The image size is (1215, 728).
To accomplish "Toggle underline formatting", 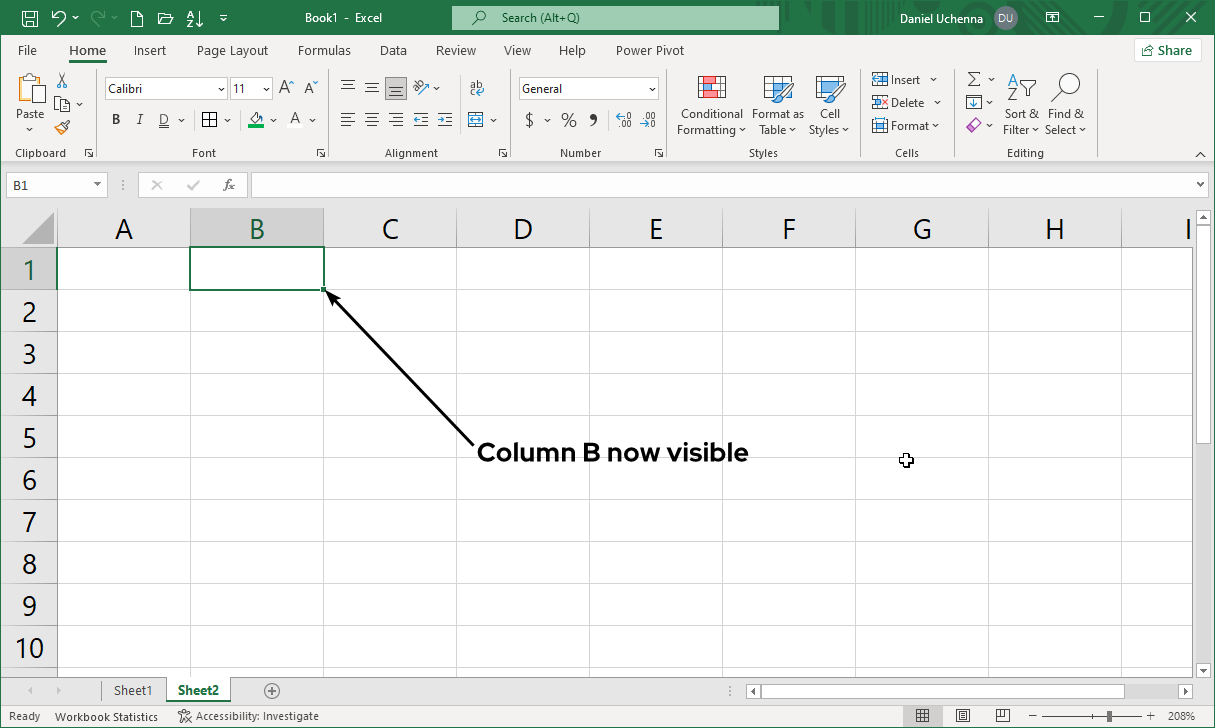I will [x=161, y=119].
